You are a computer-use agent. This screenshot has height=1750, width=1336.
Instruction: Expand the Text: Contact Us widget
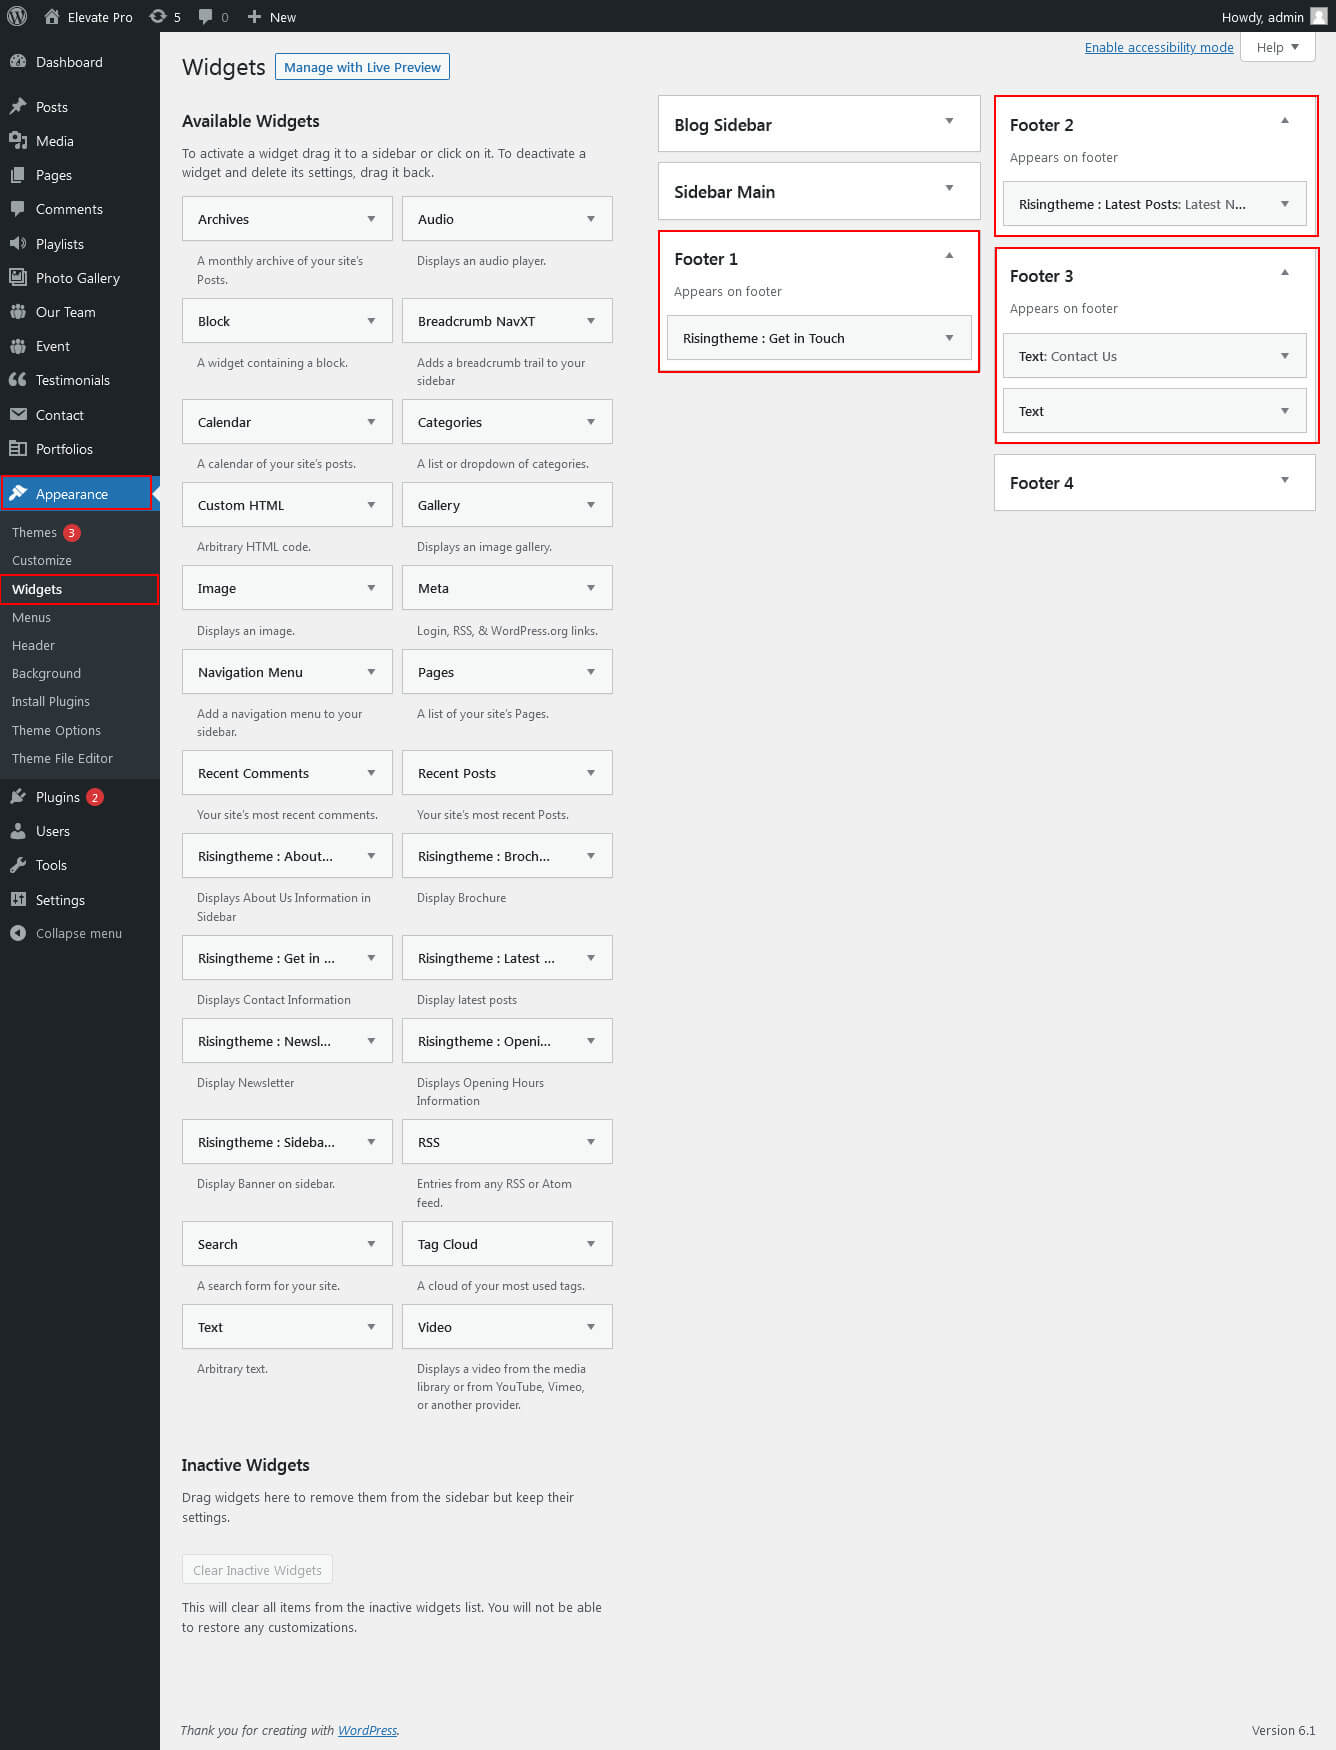click(1285, 356)
